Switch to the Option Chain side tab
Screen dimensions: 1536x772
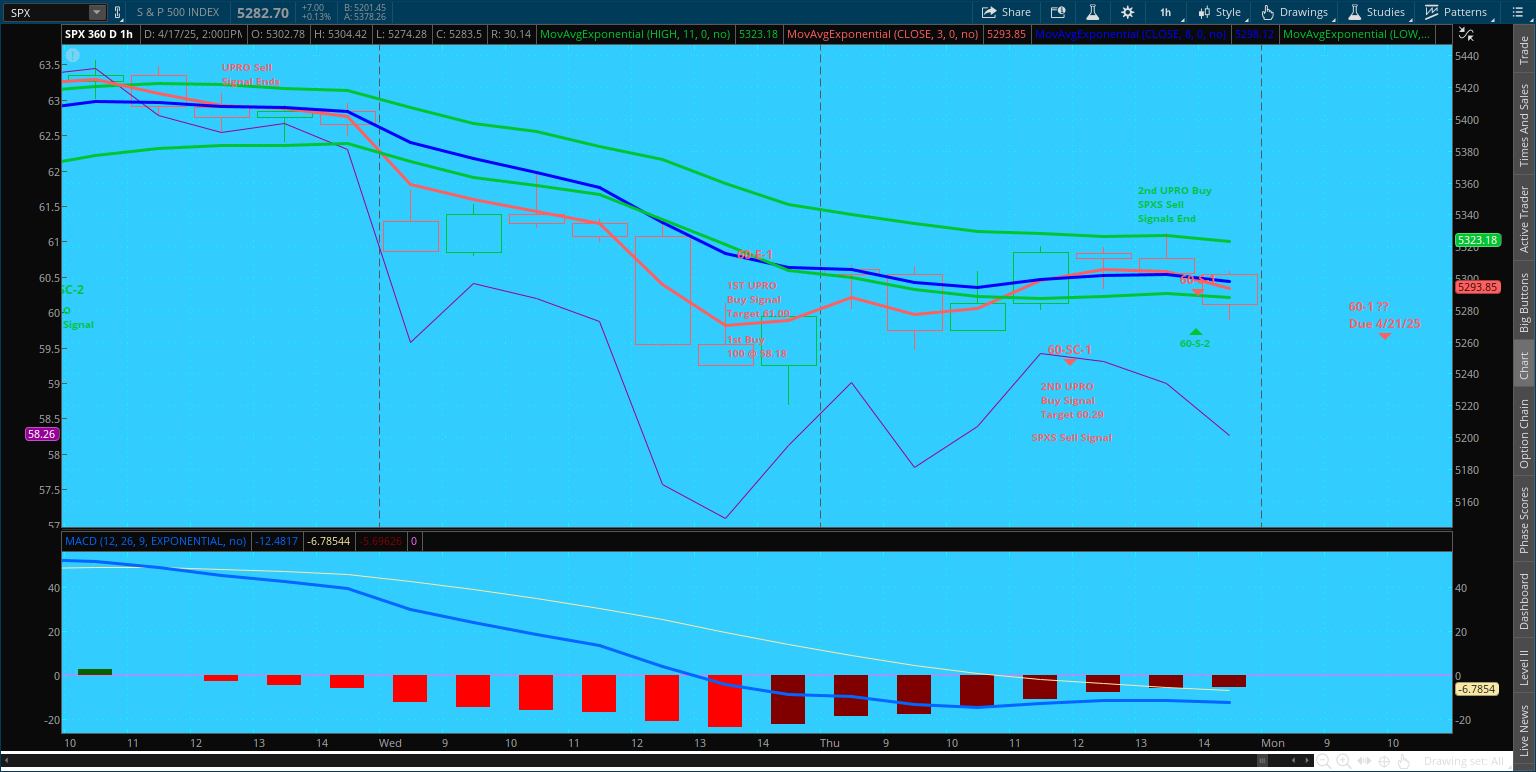tap(1524, 434)
